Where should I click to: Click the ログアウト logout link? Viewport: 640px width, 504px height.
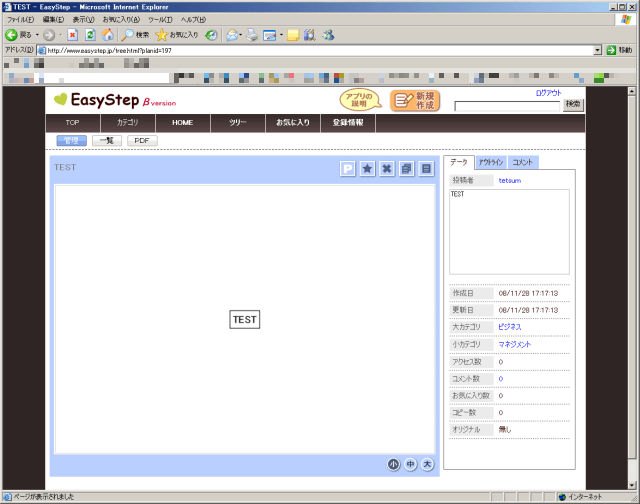pos(548,92)
